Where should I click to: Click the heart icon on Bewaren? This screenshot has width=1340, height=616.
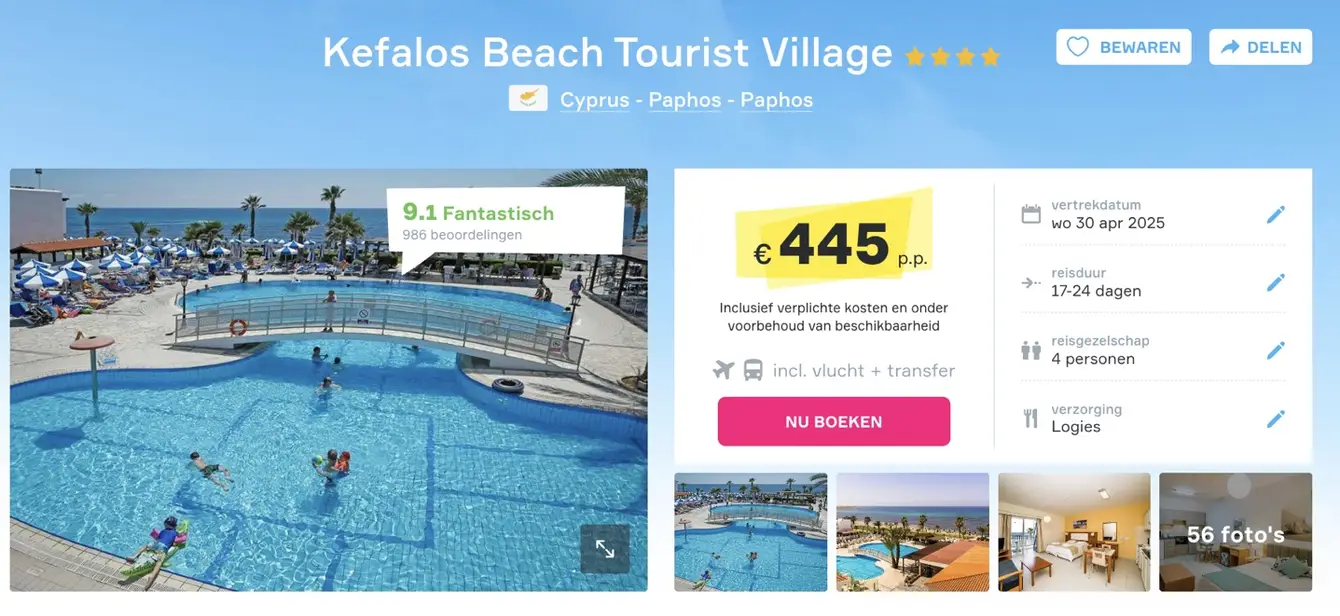pyautogui.click(x=1077, y=47)
